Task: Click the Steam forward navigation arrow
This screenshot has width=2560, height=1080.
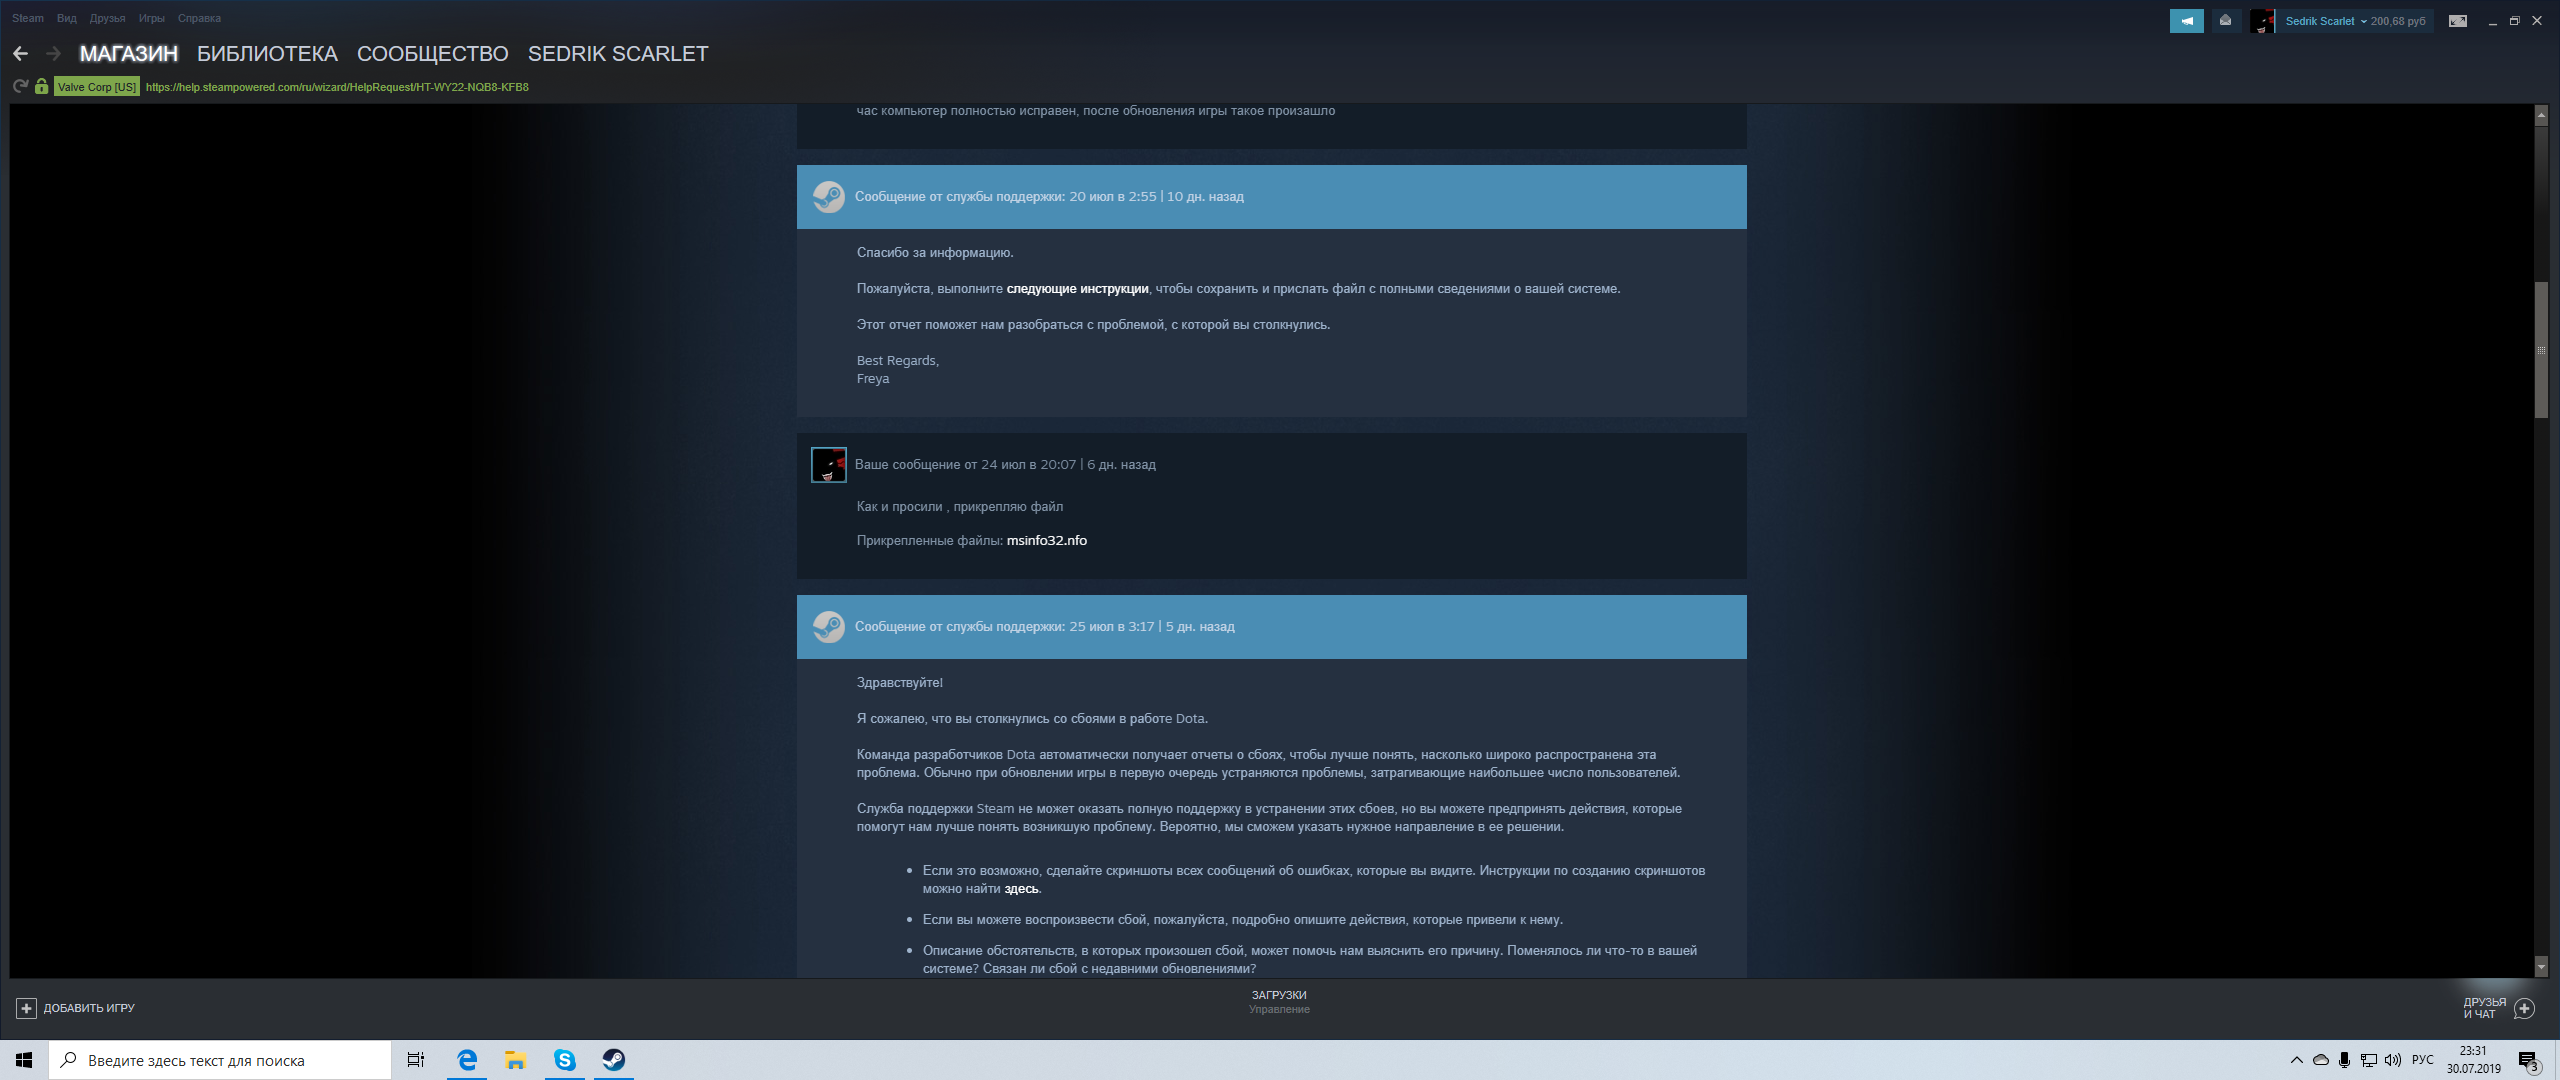Action: [x=51, y=54]
